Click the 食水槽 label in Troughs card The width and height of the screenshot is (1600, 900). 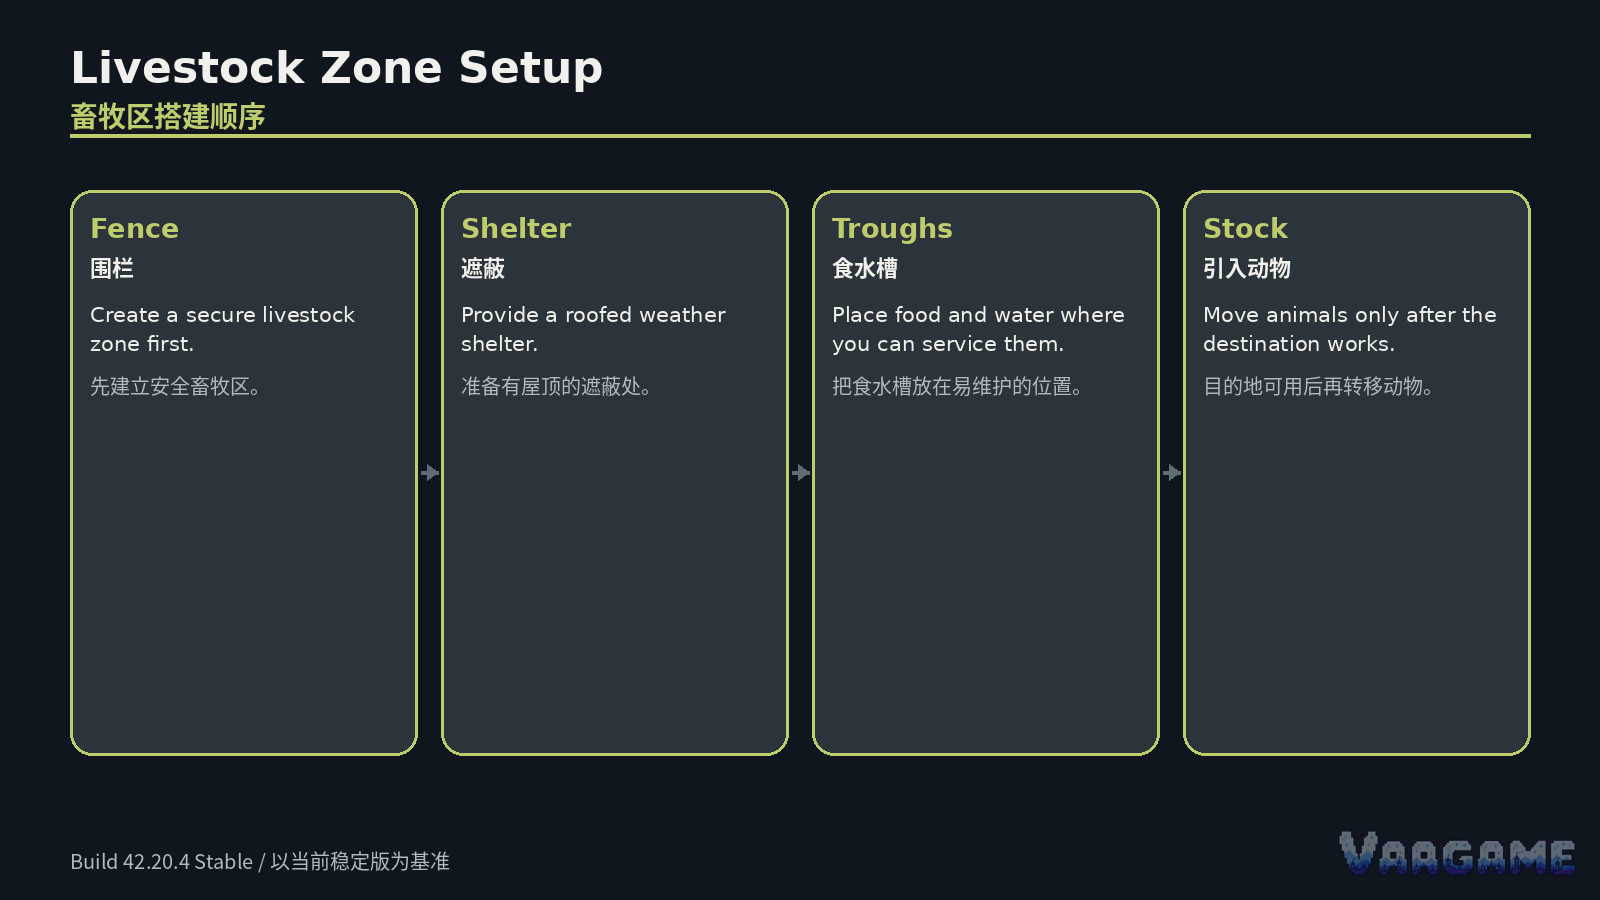point(865,268)
